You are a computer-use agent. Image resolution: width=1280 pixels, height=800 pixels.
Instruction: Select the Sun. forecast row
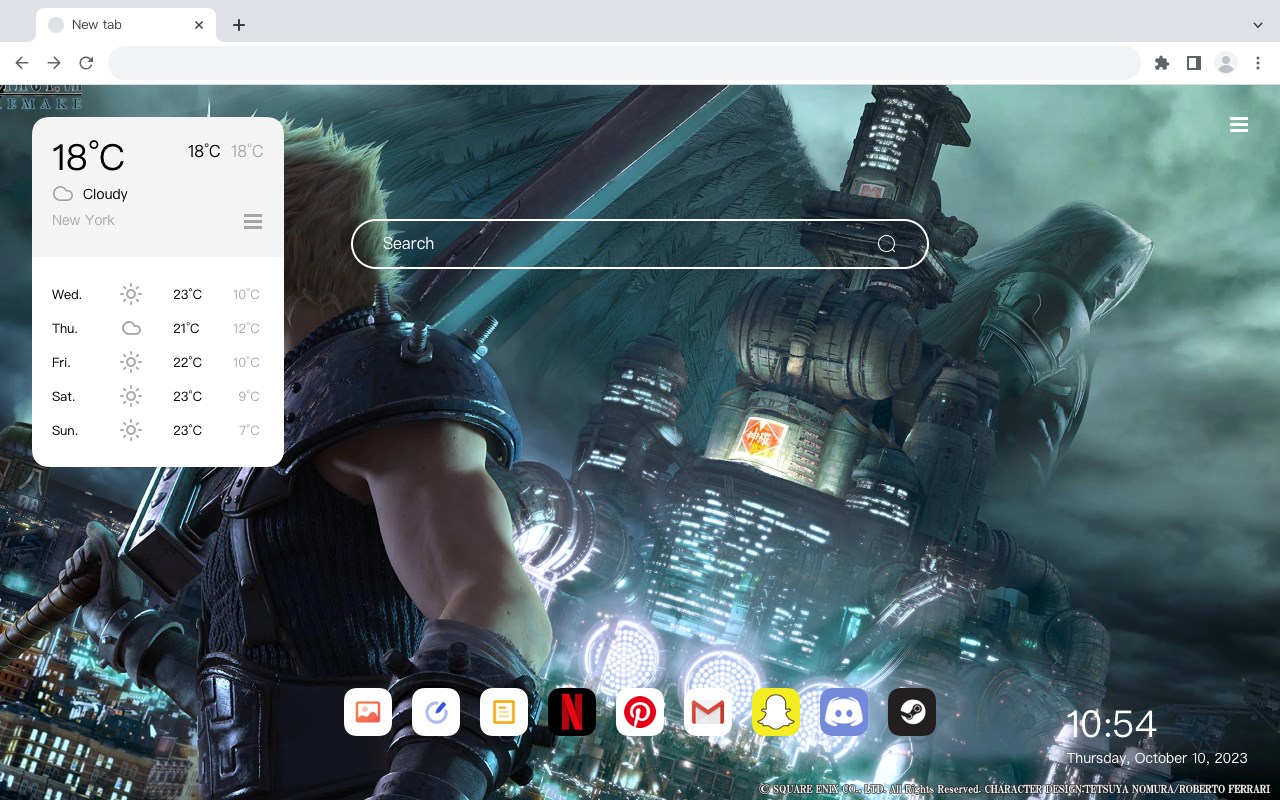click(x=158, y=430)
